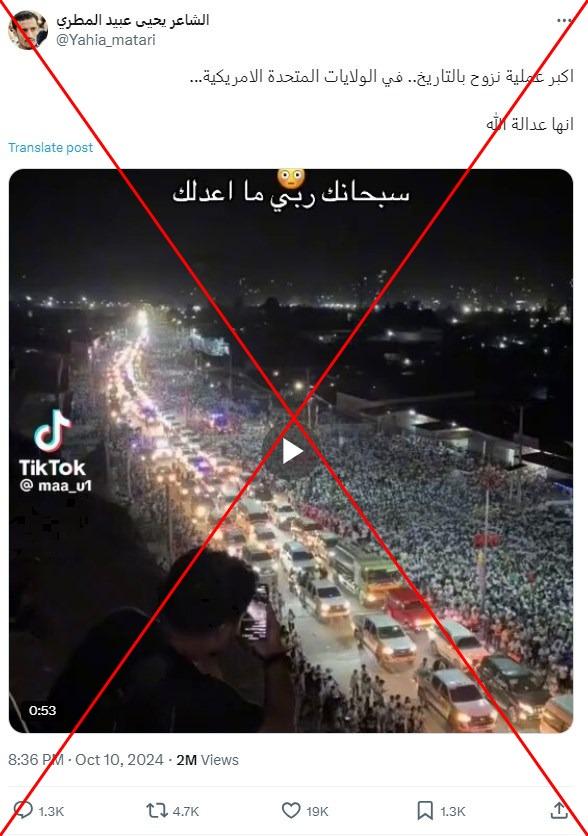Screen dimensions: 588x836
Task: Click the reply speech bubble icon
Action: (x=23, y=810)
